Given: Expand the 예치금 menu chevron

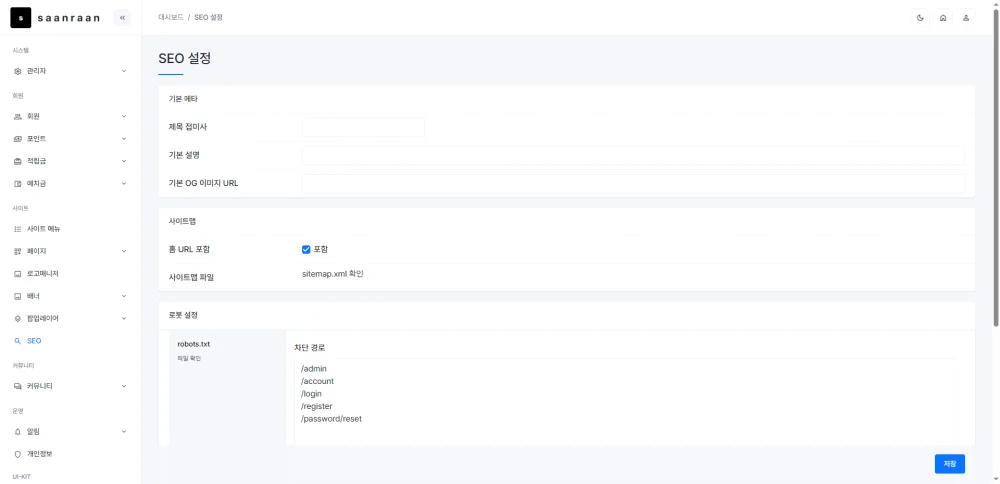Looking at the screenshot, I should tap(124, 184).
